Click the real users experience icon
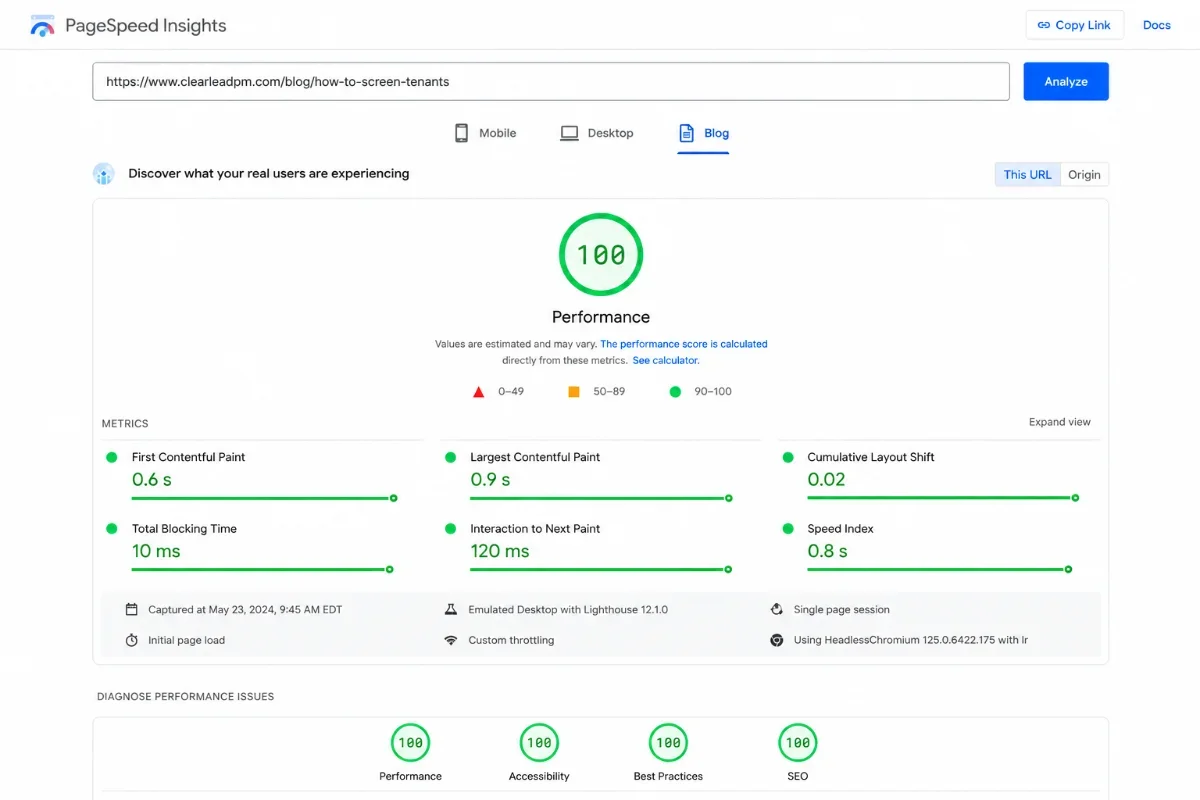Image resolution: width=1200 pixels, height=800 pixels. click(x=104, y=174)
